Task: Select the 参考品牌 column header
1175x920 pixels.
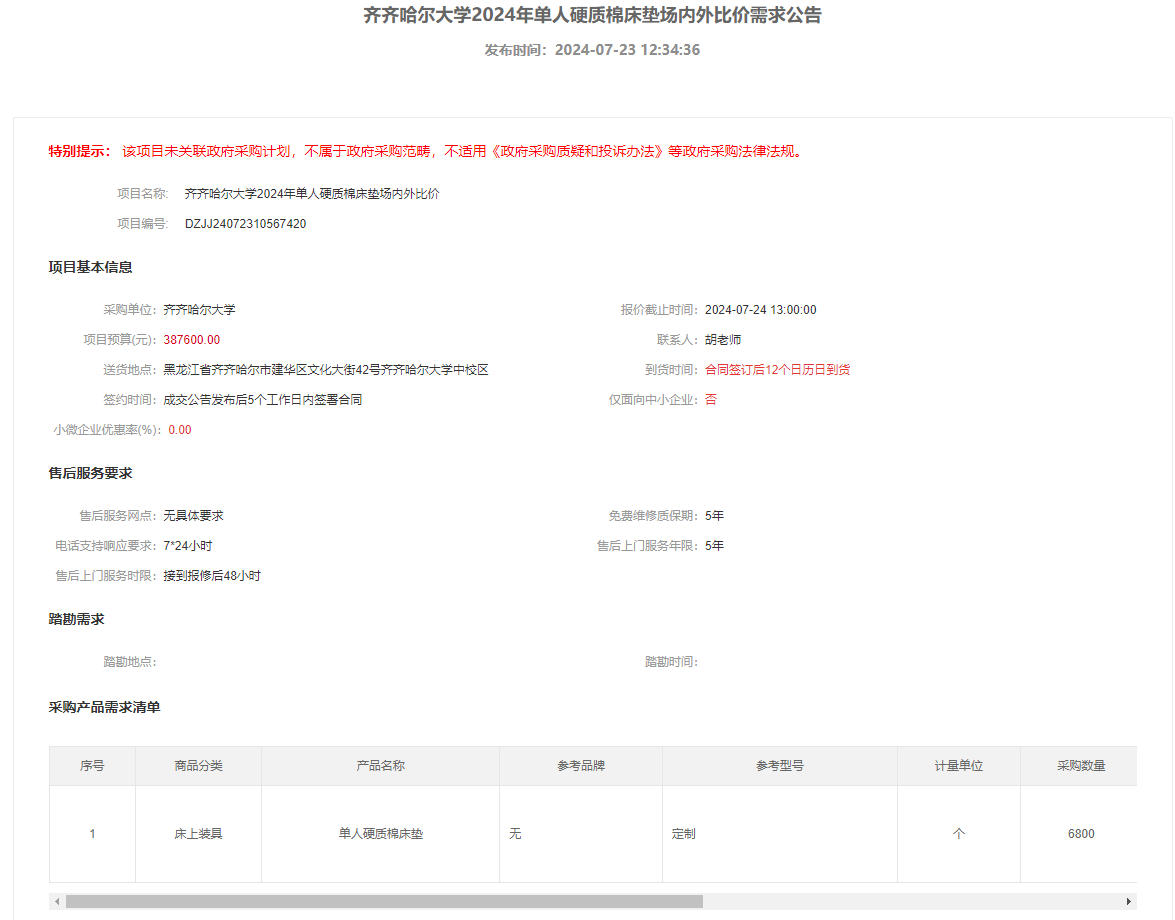Action: (x=581, y=766)
